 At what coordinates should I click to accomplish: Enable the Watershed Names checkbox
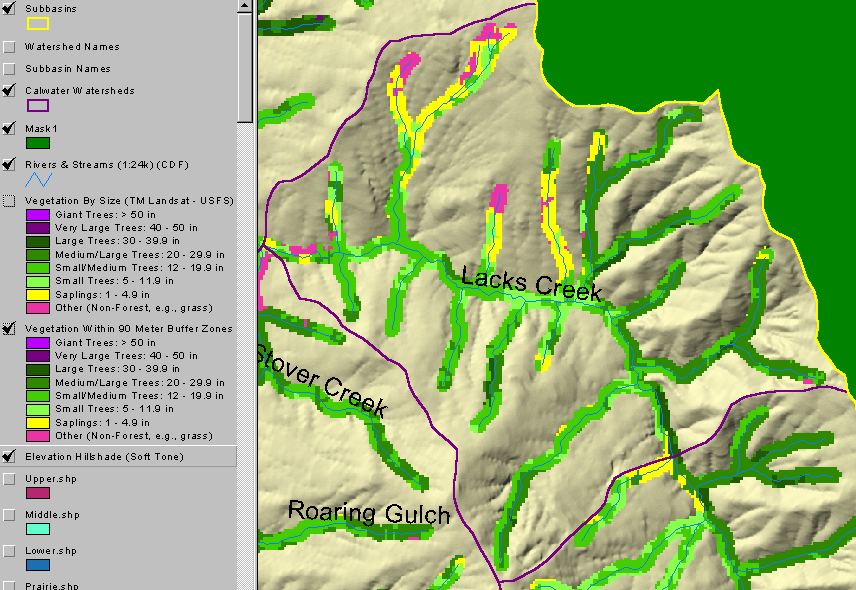point(9,47)
